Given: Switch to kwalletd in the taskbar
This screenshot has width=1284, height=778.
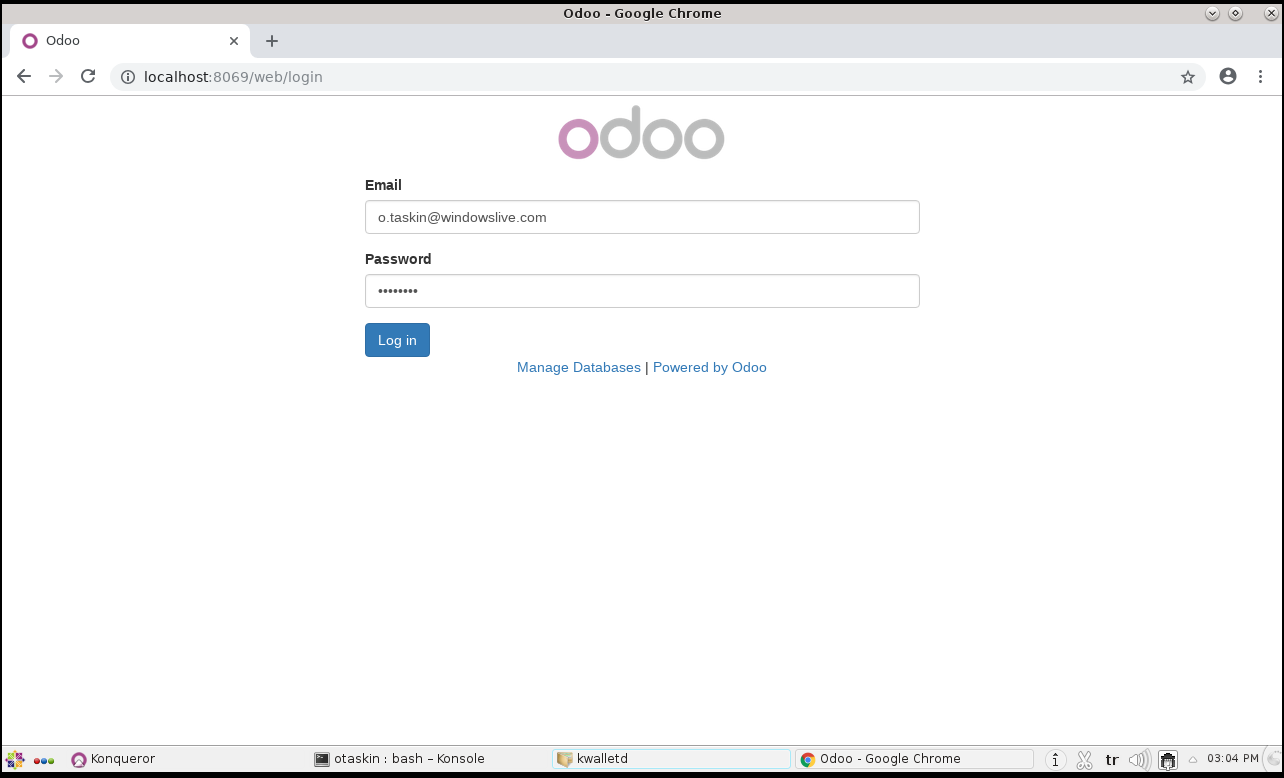Looking at the screenshot, I should coord(671,759).
